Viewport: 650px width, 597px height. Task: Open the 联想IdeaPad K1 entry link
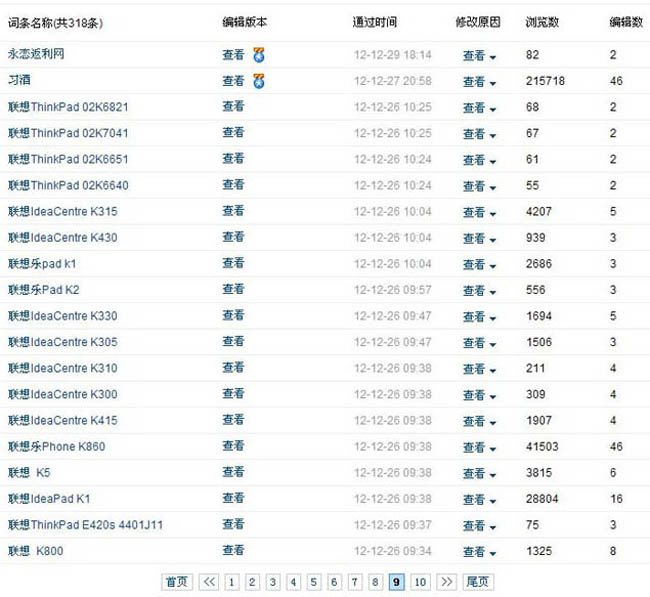pos(49,498)
